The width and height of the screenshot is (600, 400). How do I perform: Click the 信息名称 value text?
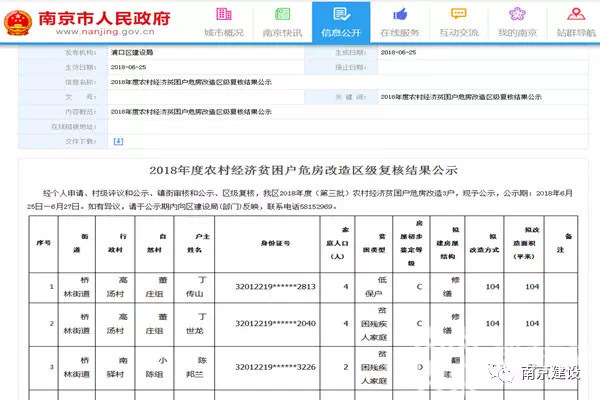191,82
